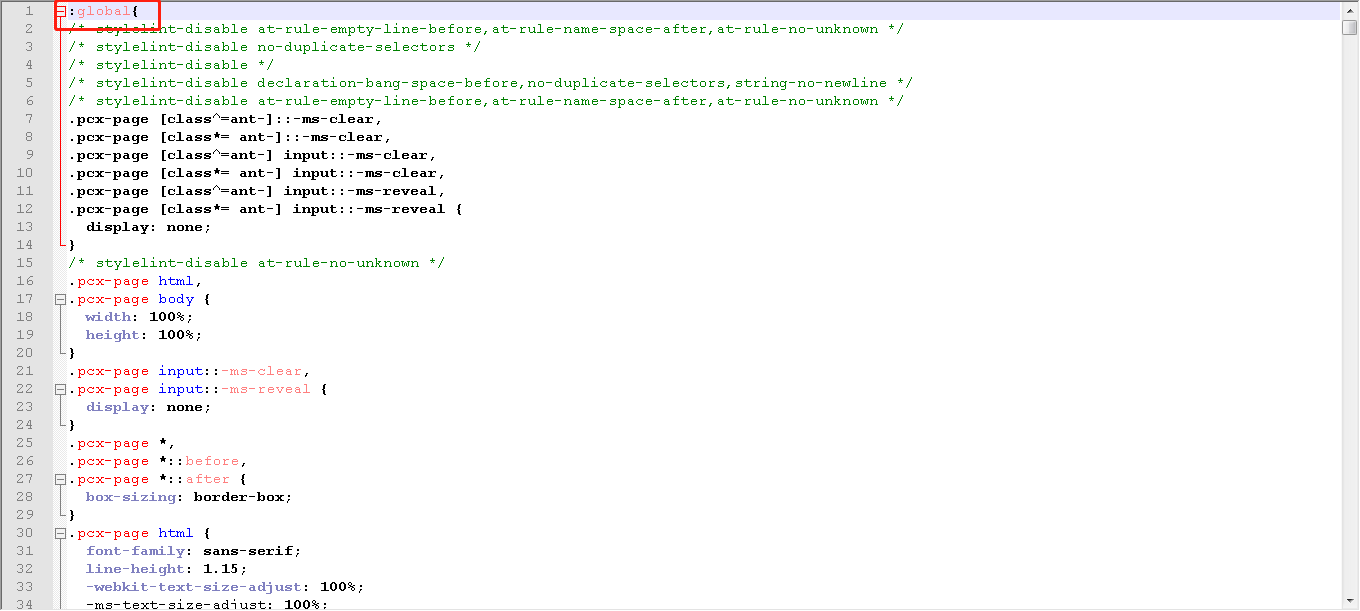Place cursor in 'box-sizing: border-box;' declaration

tap(188, 497)
